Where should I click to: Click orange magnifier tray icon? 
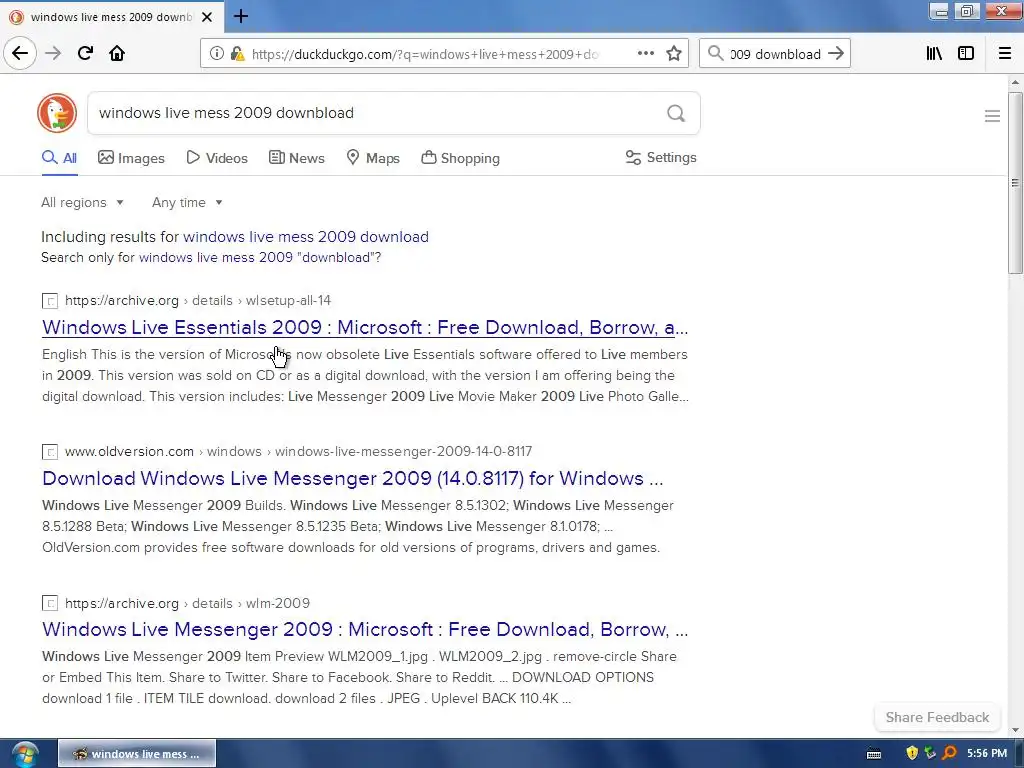[950, 754]
